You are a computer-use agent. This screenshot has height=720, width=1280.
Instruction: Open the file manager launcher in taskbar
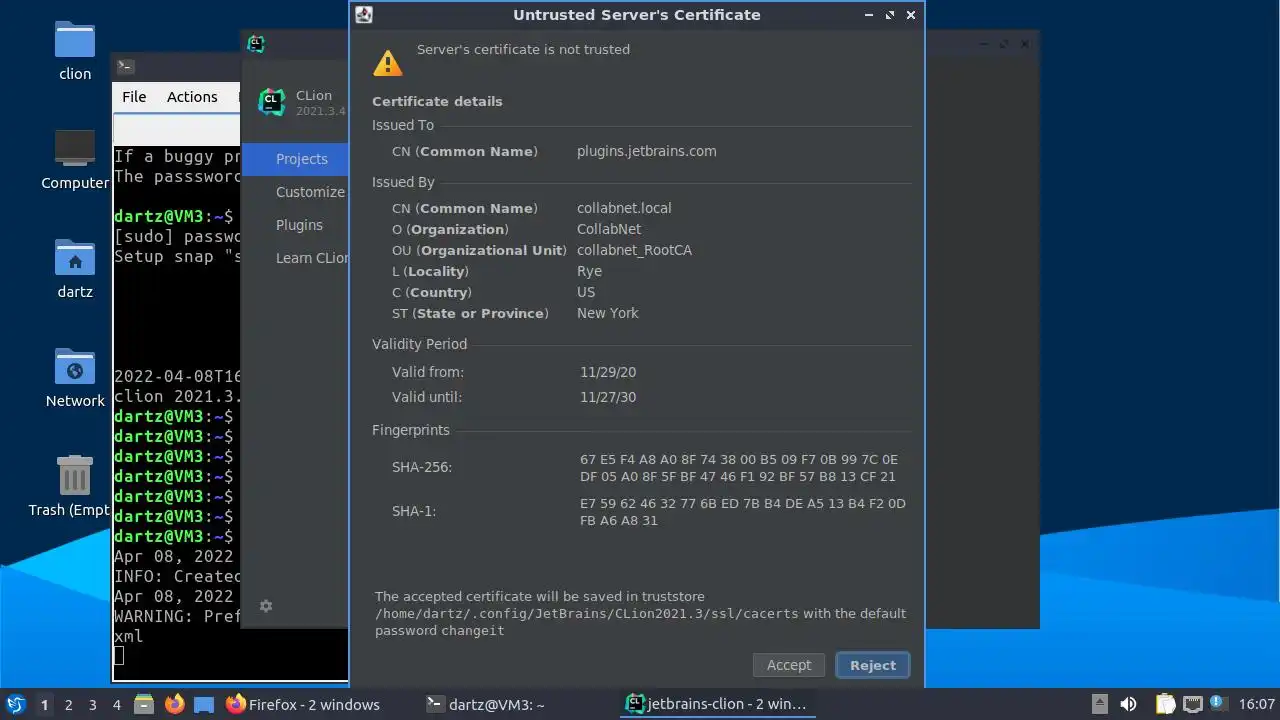coord(144,705)
